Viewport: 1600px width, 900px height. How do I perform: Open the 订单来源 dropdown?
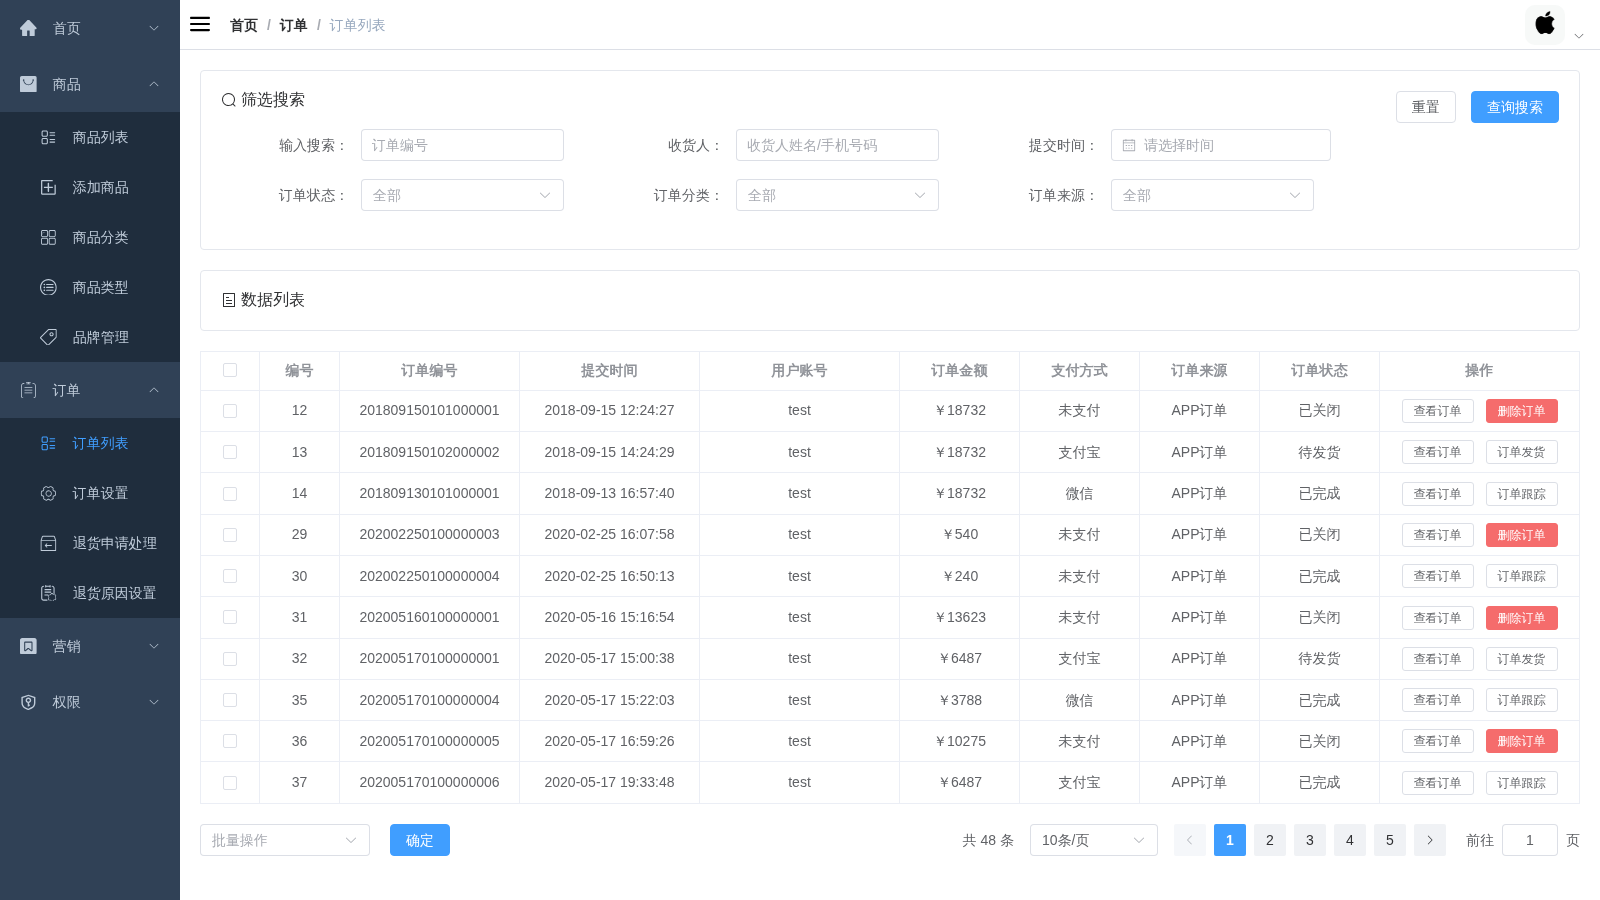point(1212,195)
